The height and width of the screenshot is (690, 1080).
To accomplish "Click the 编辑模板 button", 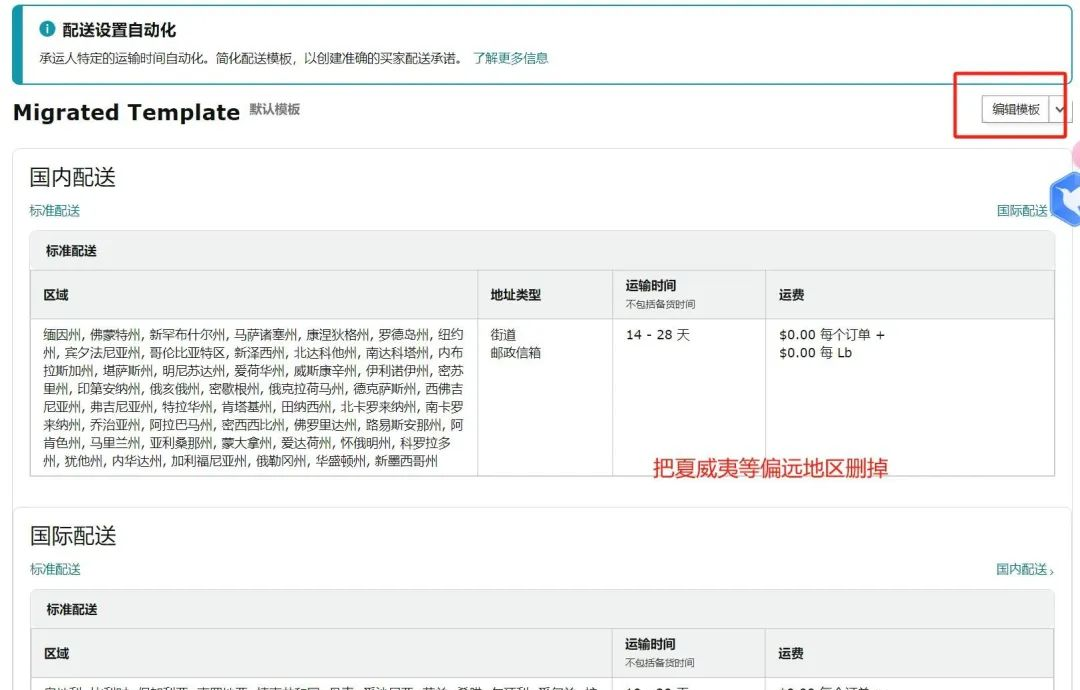I will tap(1015, 109).
